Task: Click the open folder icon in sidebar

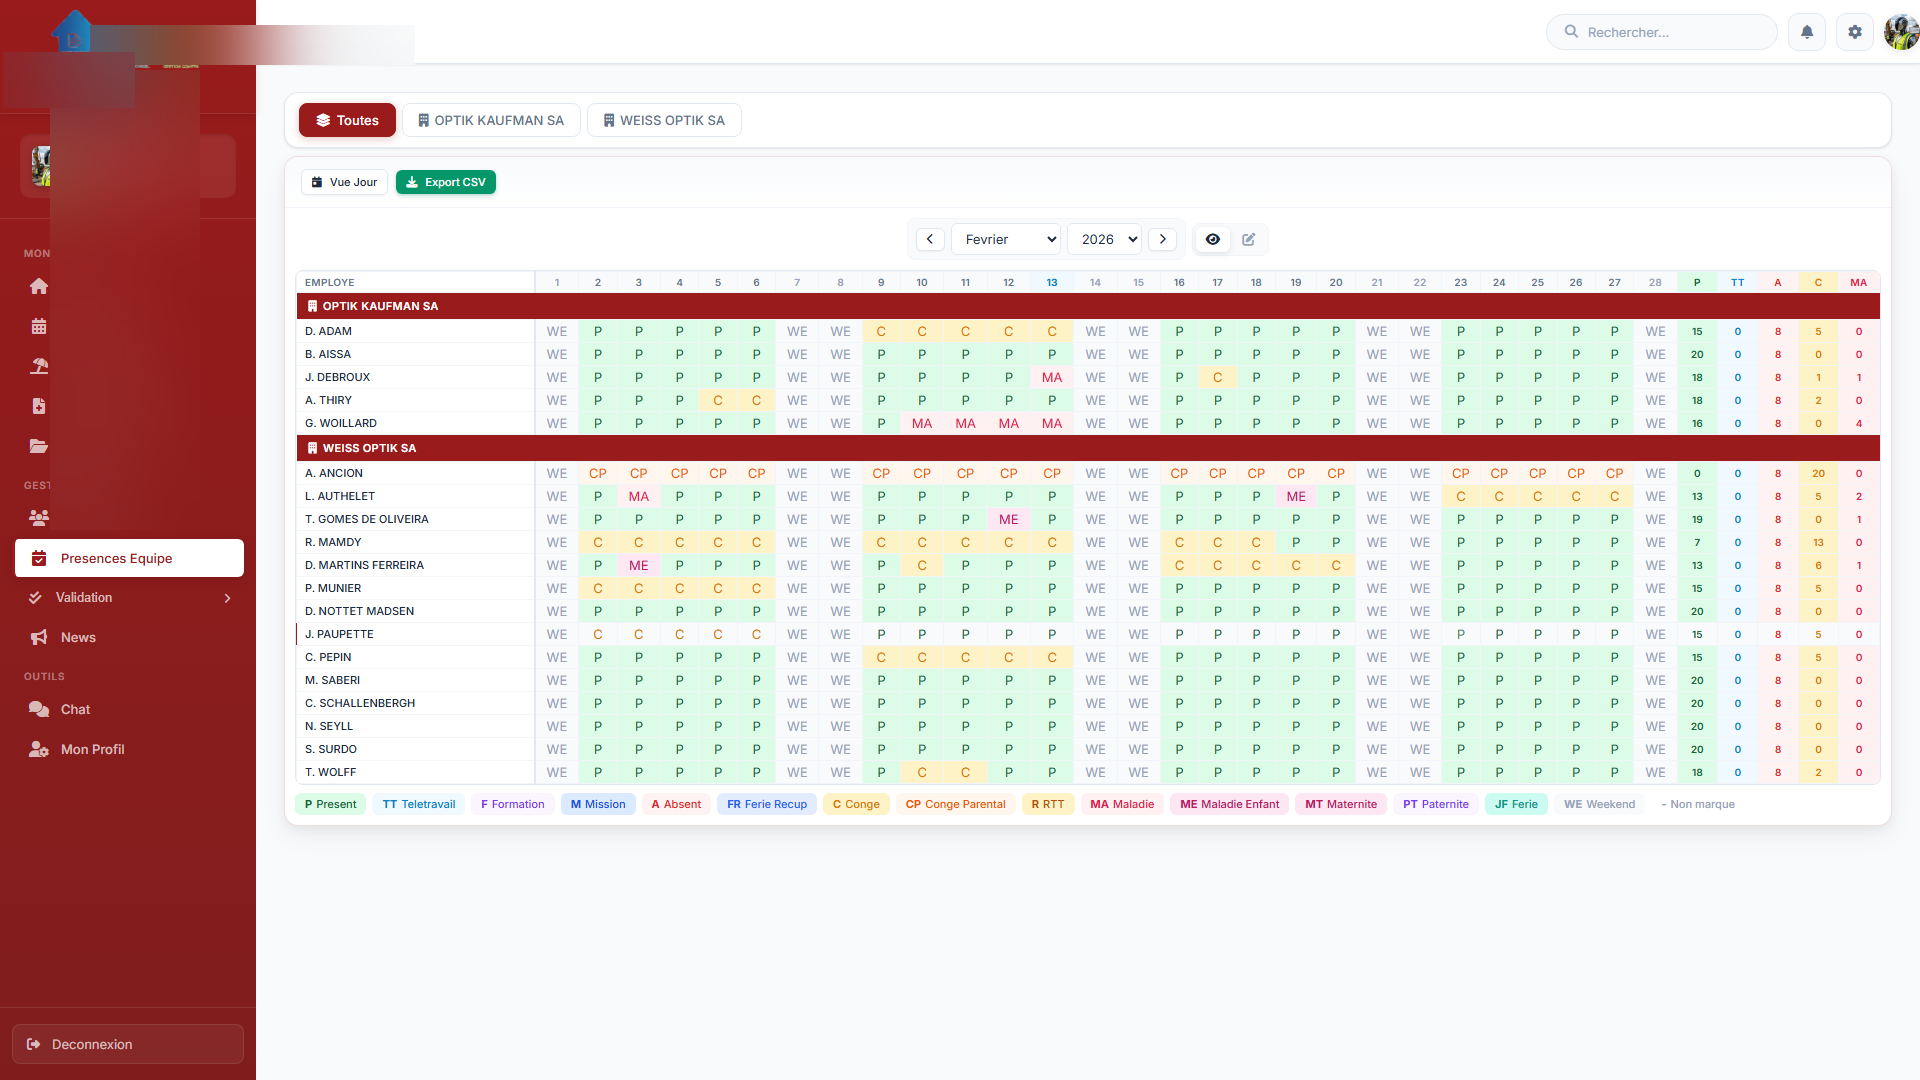Action: pyautogui.click(x=39, y=446)
